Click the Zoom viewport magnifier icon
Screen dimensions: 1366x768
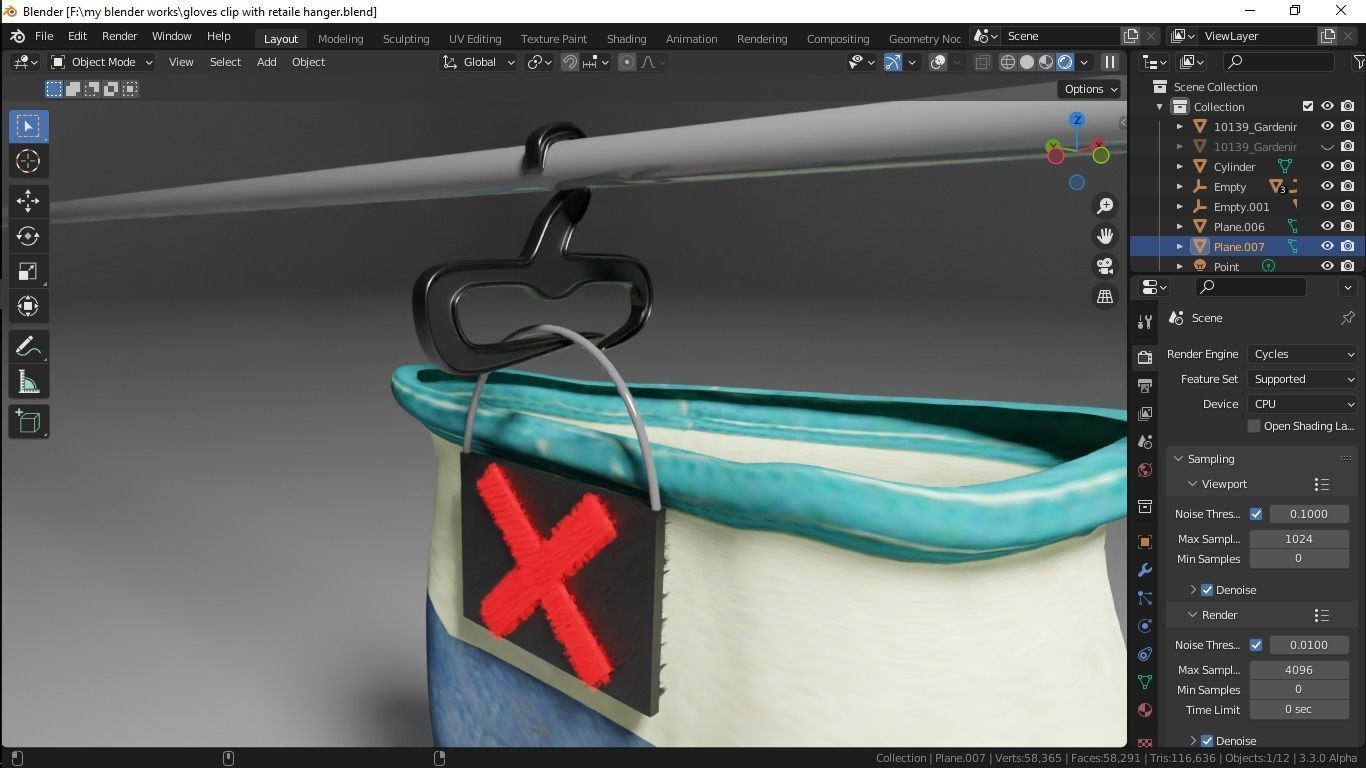coord(1105,206)
